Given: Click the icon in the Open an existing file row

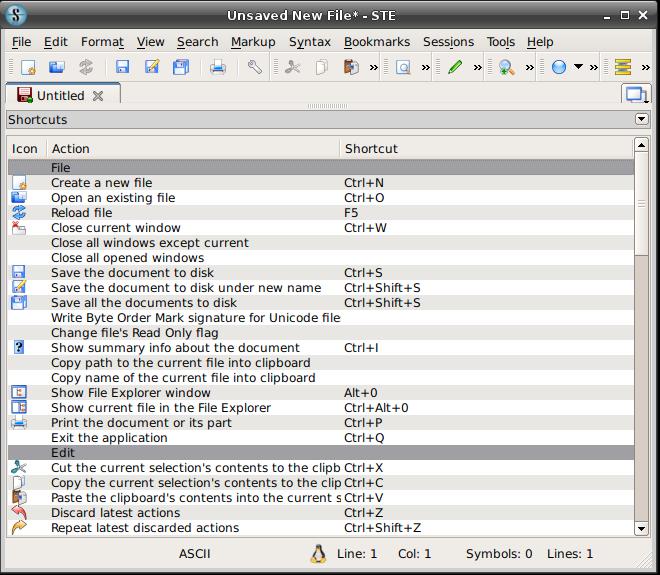Looking at the screenshot, I should [19, 198].
